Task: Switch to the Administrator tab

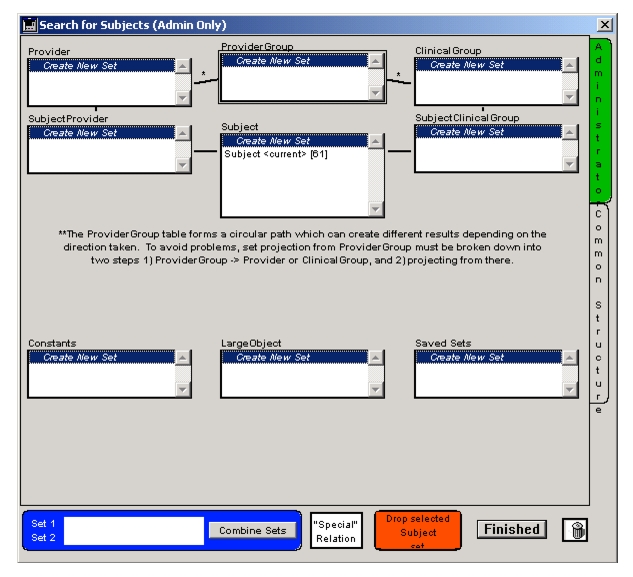Action: [x=598, y=119]
